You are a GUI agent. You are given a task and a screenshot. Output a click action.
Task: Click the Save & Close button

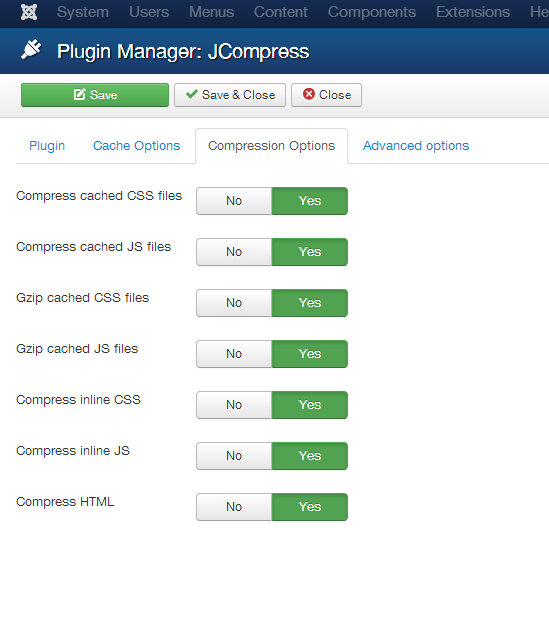(x=230, y=95)
